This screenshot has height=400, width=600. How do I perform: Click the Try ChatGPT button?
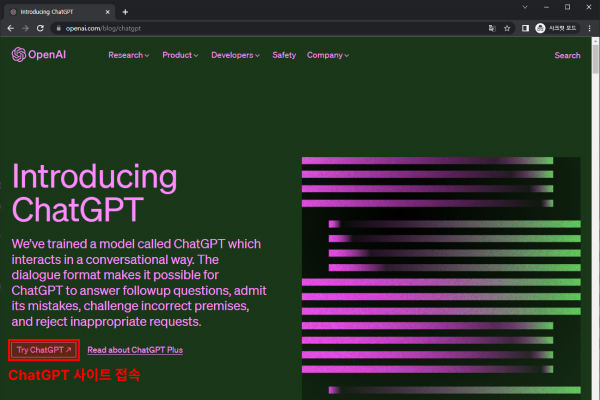click(x=44, y=350)
